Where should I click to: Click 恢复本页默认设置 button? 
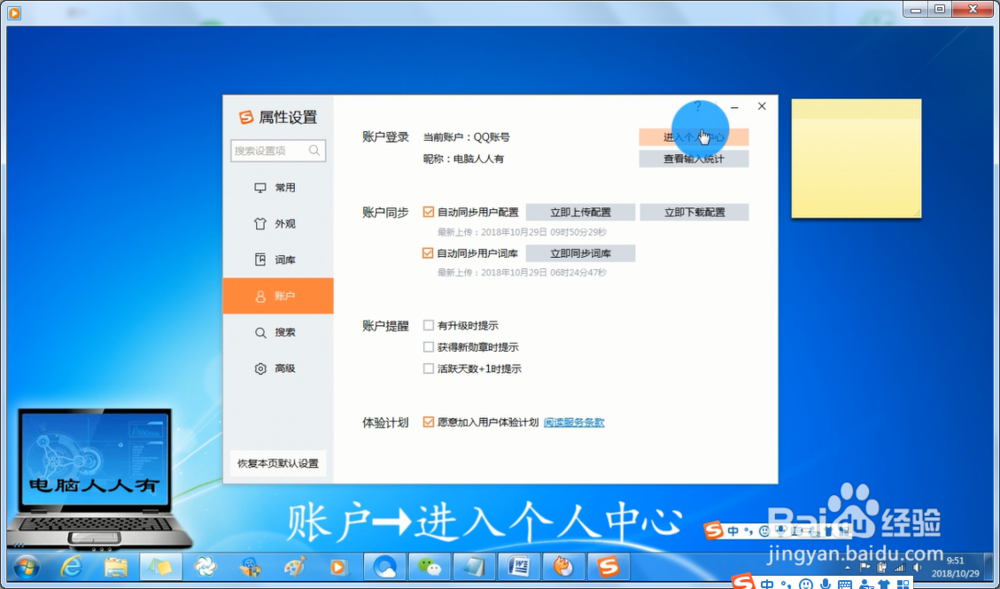pos(278,463)
